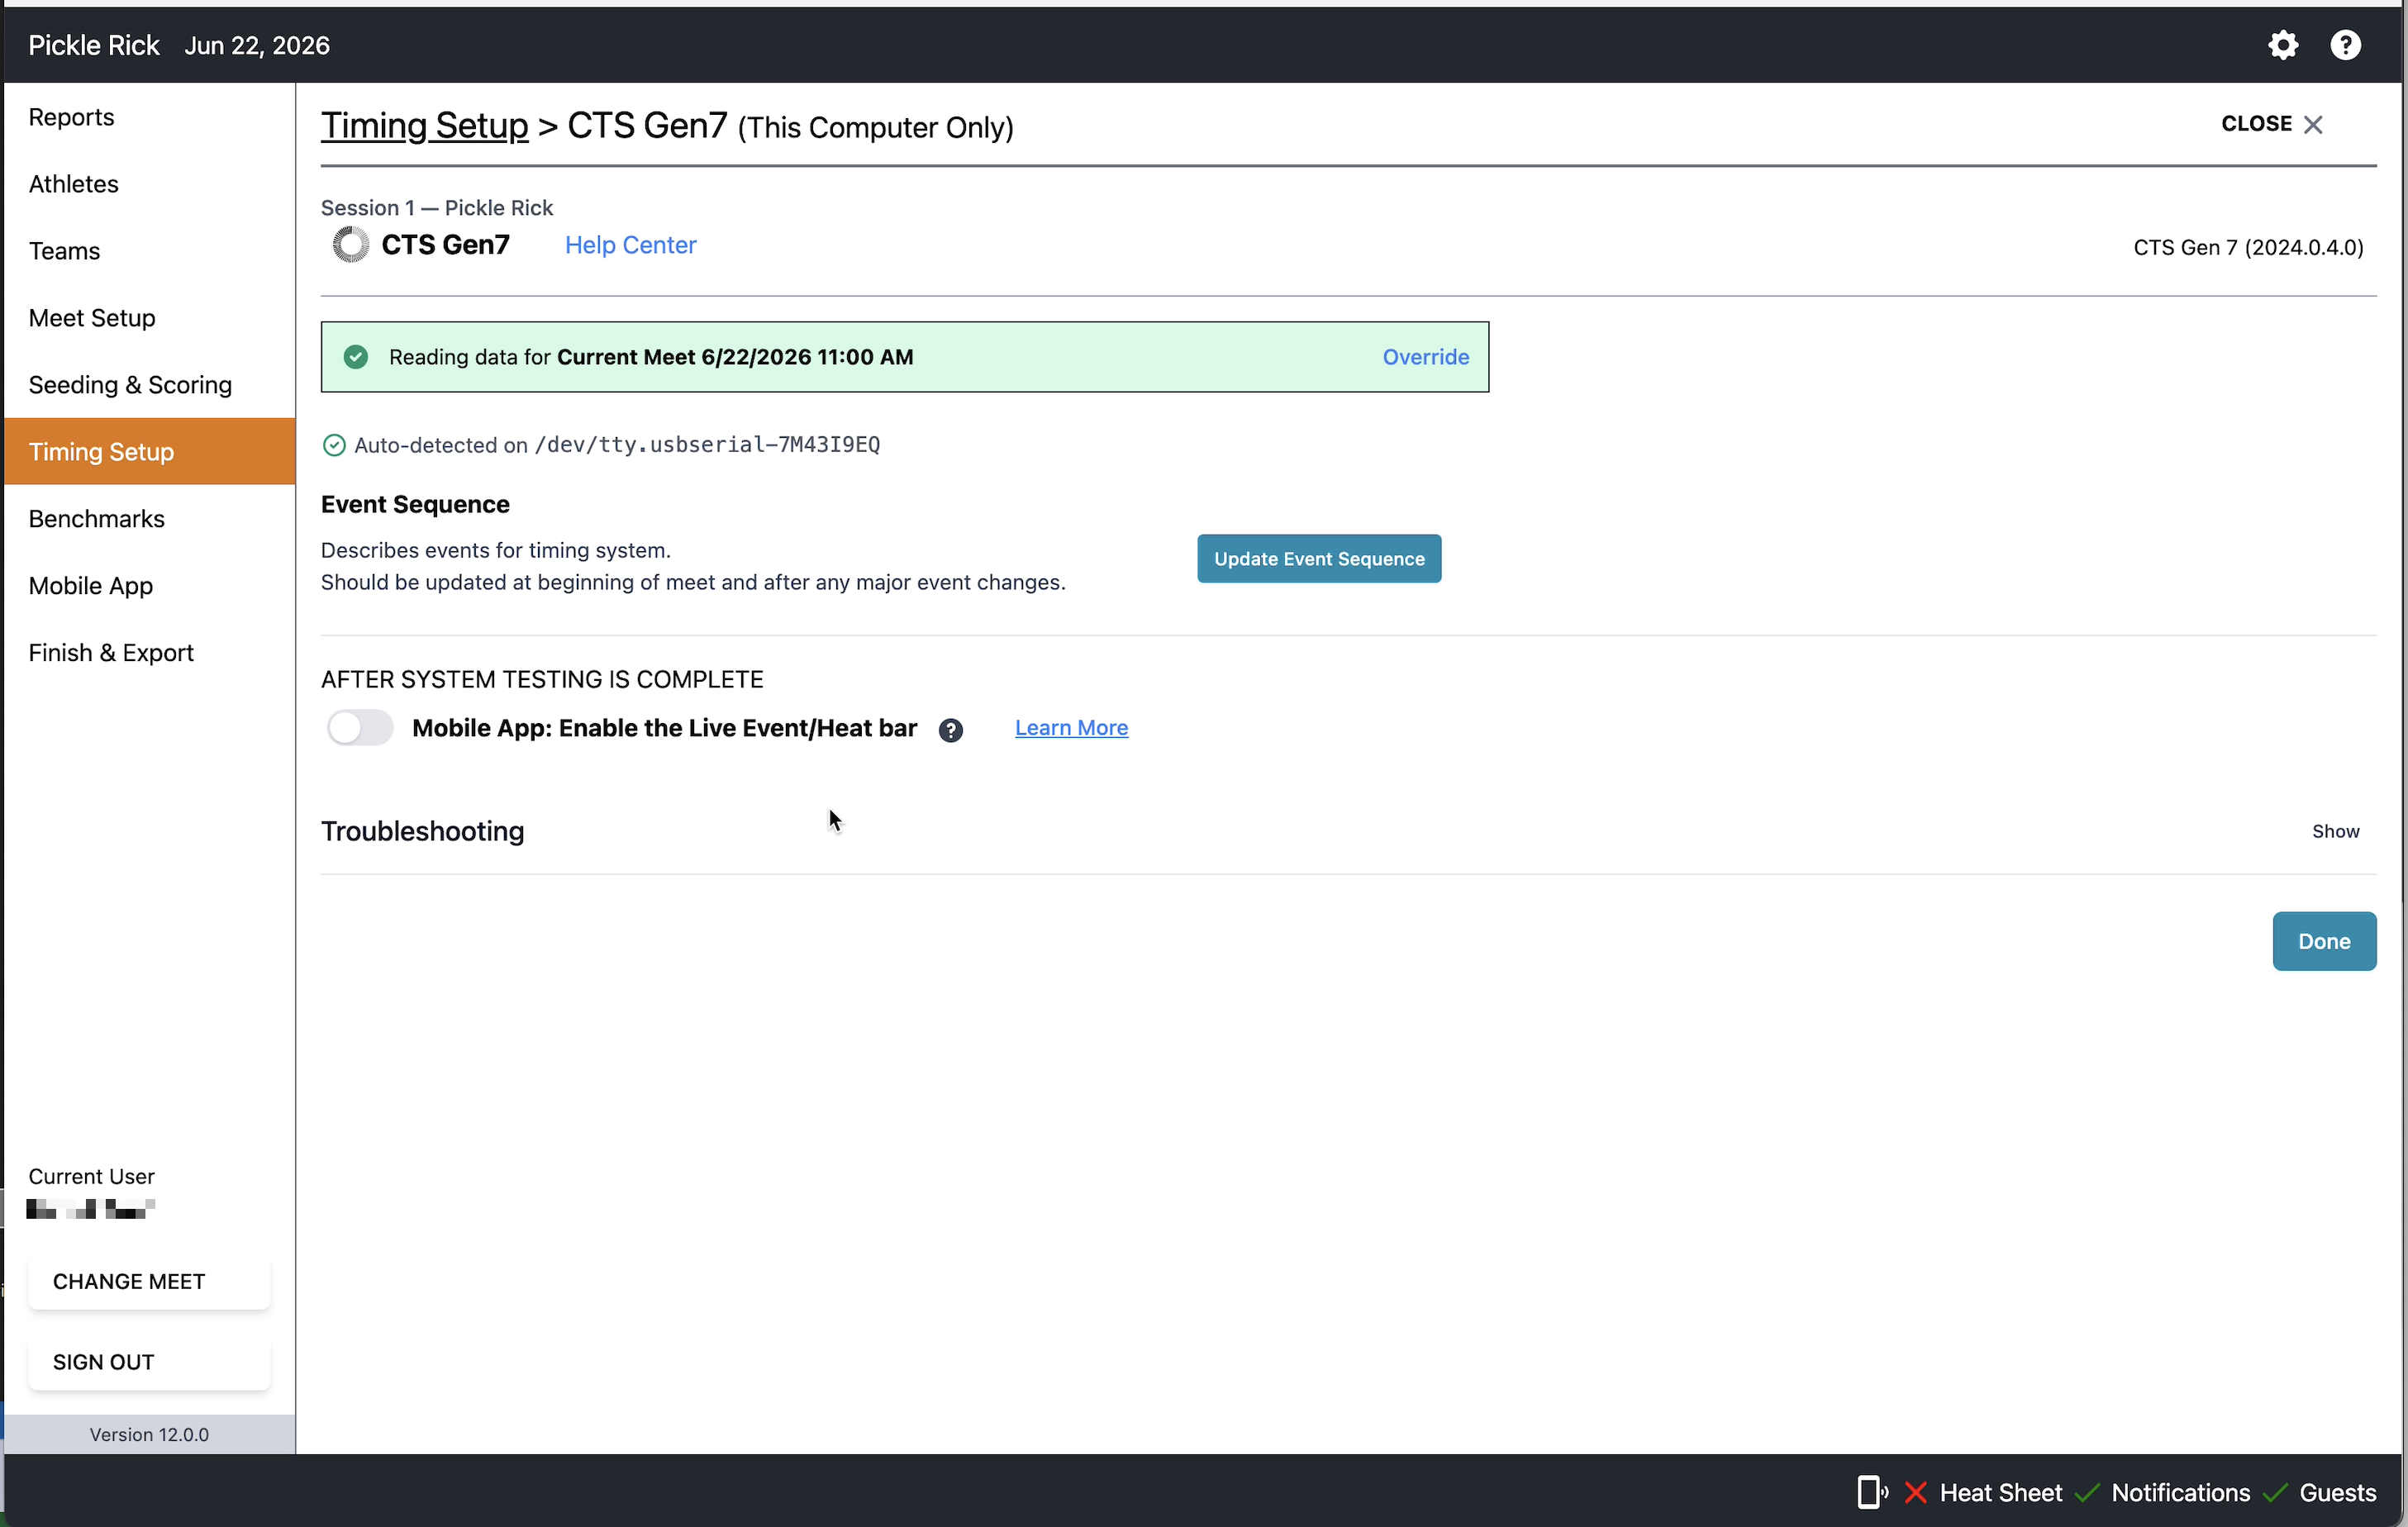This screenshot has height=1527, width=2408.
Task: Go to Mobile App section
Action: pyautogui.click(x=150, y=586)
